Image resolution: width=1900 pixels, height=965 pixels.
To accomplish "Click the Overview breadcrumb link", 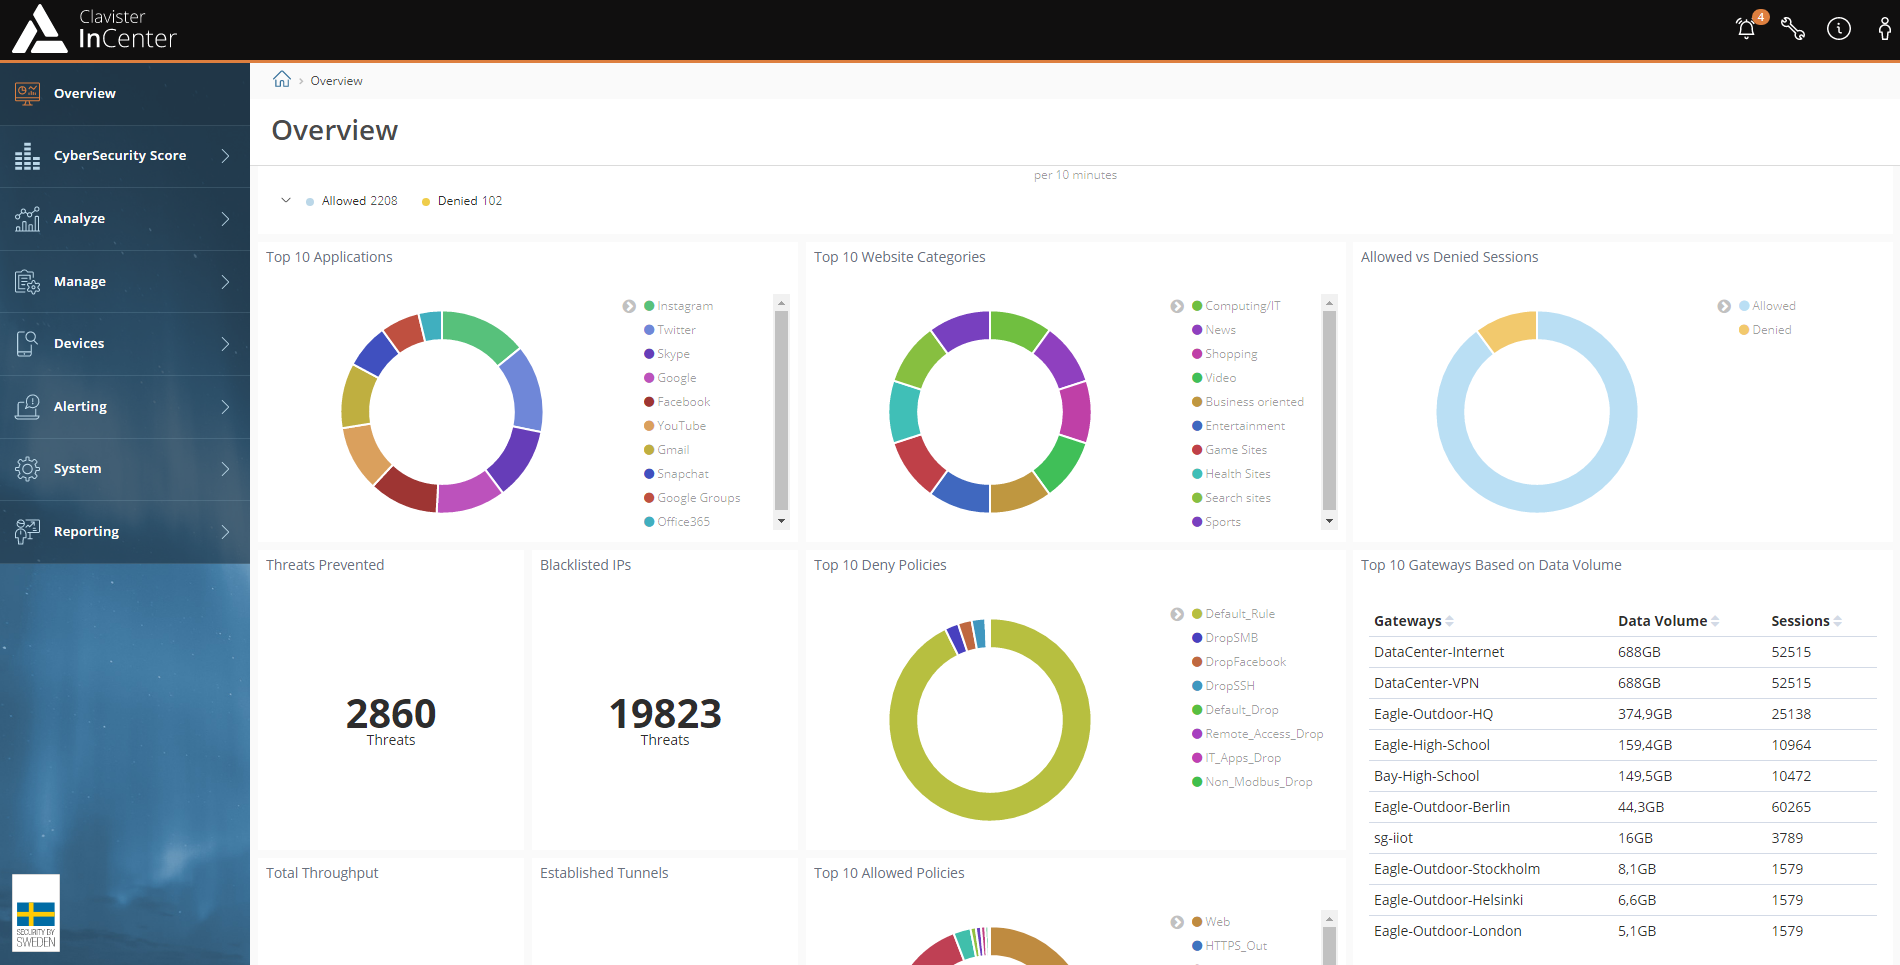I will pyautogui.click(x=336, y=81).
